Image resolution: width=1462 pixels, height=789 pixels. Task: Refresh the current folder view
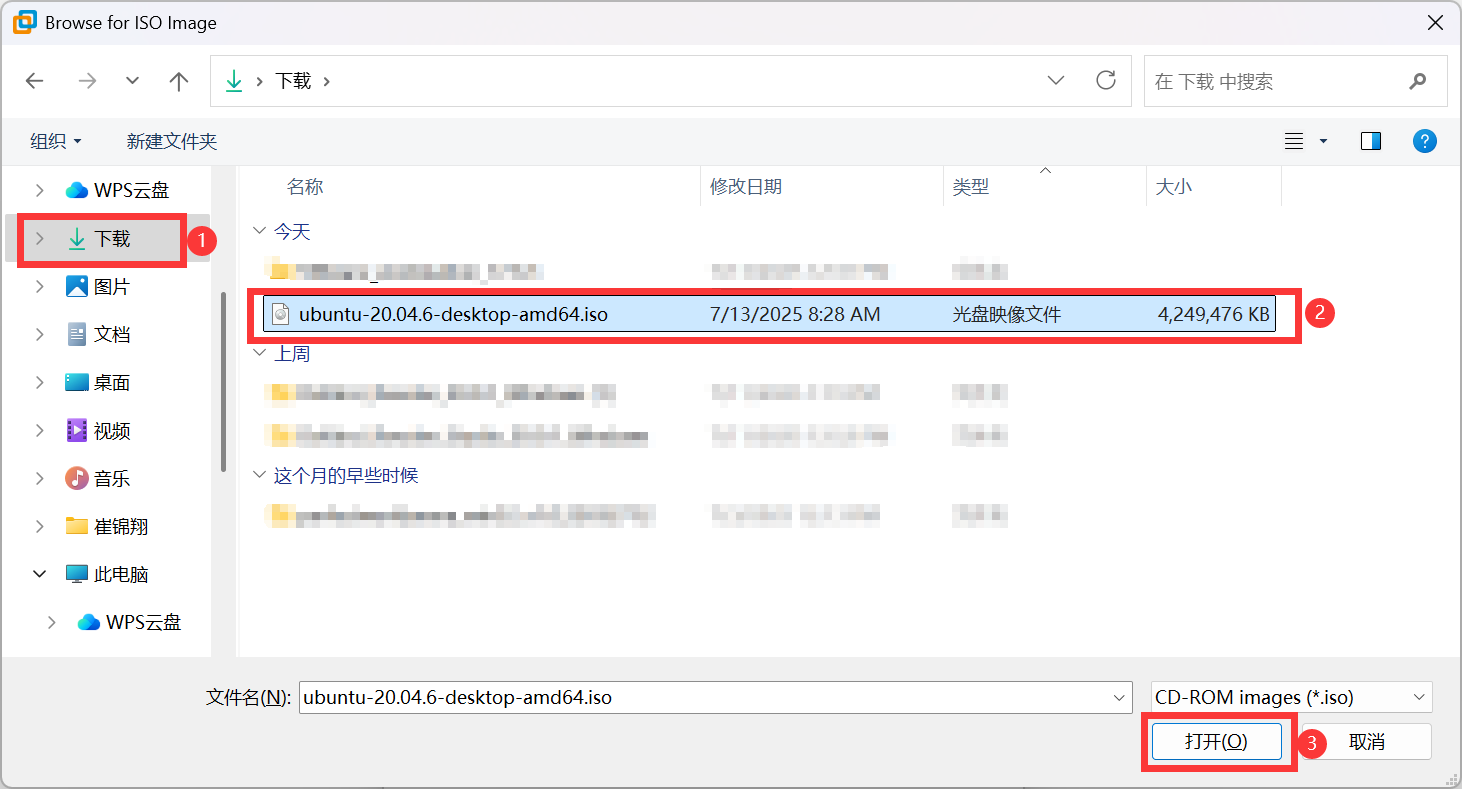[x=1105, y=81]
